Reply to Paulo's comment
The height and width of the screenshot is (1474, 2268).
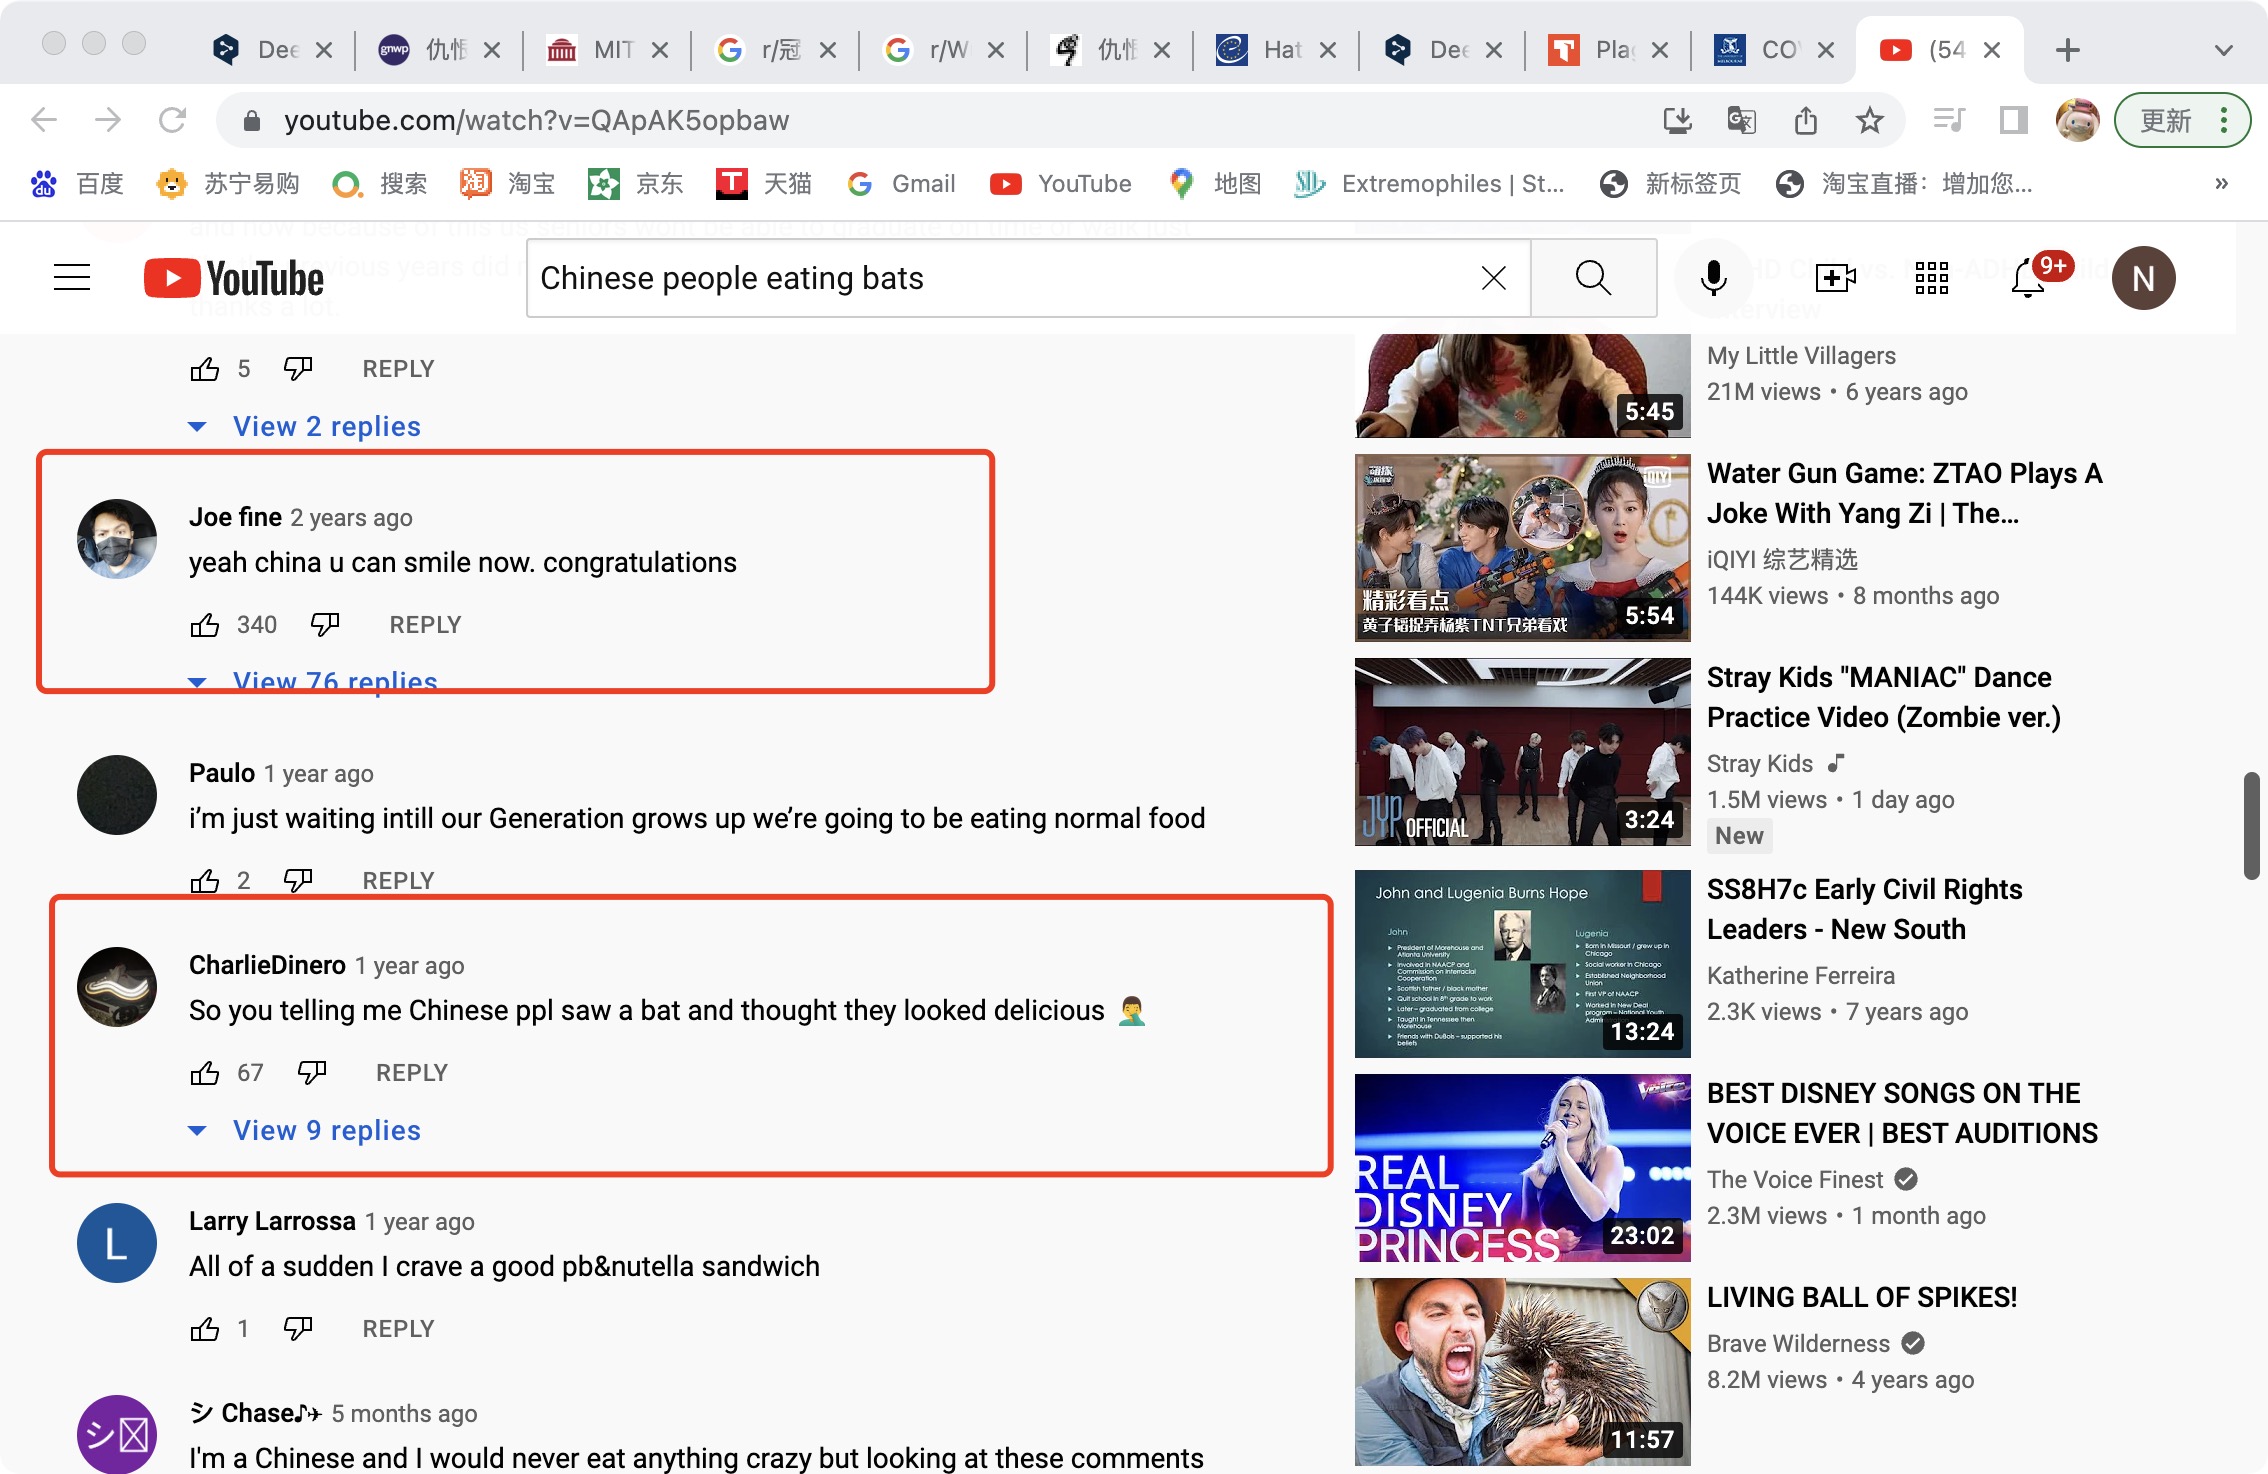[x=398, y=881]
